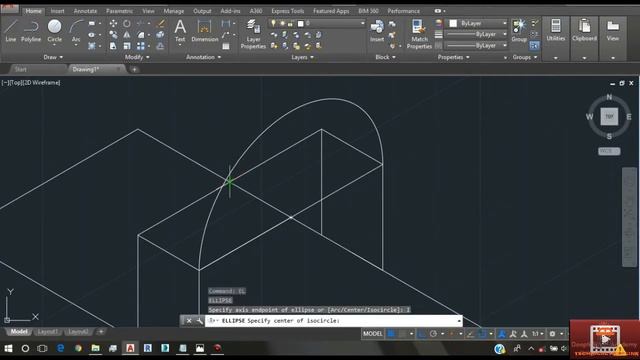Select the Line tool
Viewport: 640px width, 360px height.
pyautogui.click(x=11, y=31)
